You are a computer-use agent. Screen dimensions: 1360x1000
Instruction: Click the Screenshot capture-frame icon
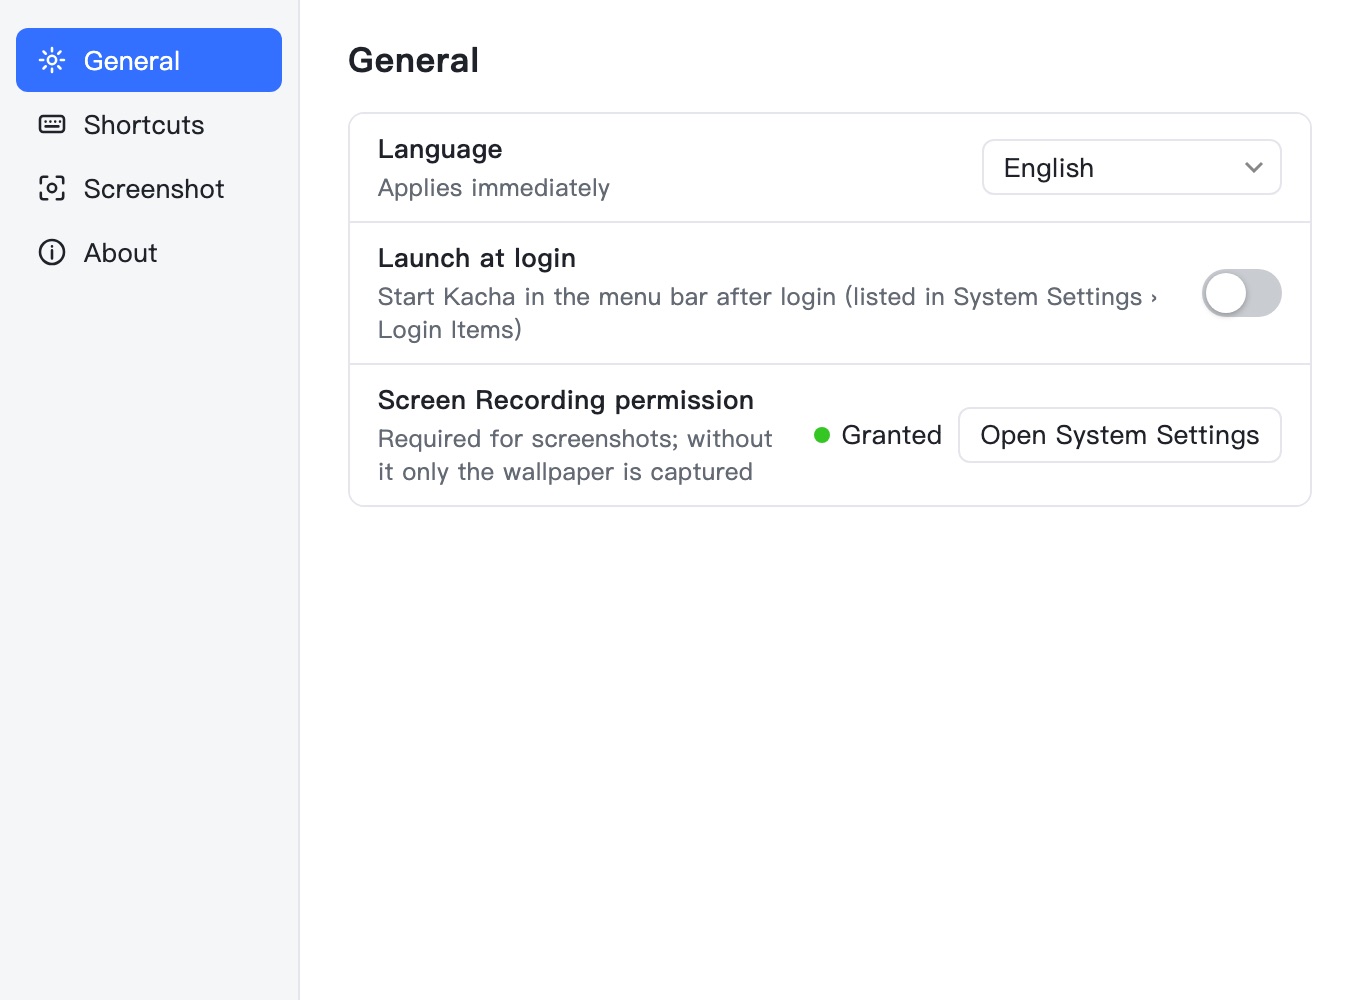coord(52,188)
